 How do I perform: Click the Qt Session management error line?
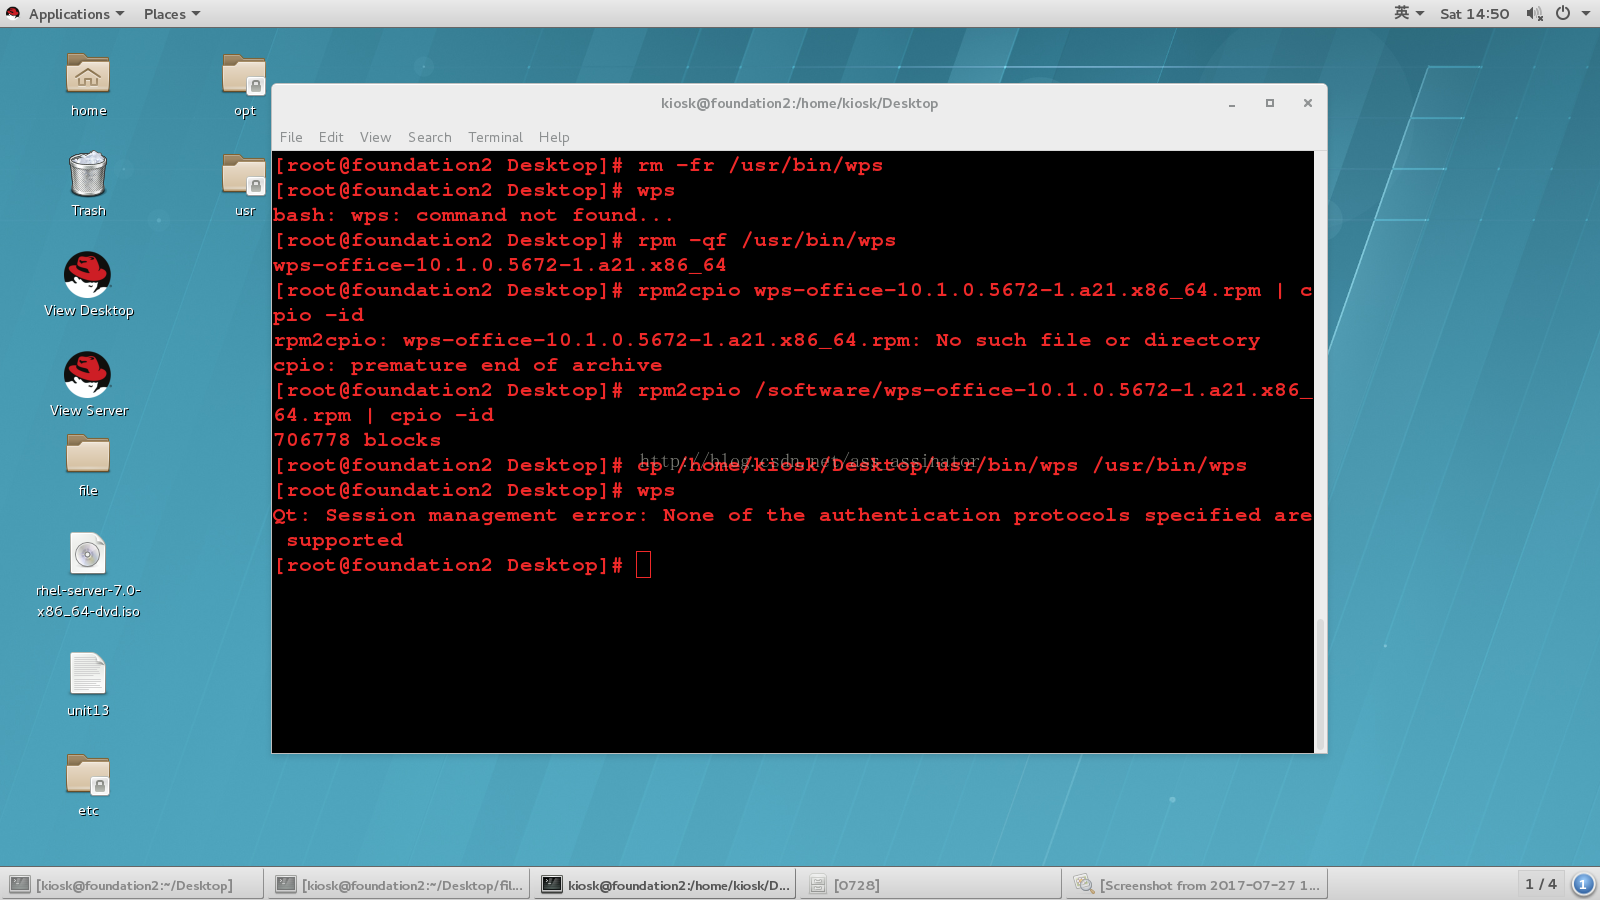(792, 527)
